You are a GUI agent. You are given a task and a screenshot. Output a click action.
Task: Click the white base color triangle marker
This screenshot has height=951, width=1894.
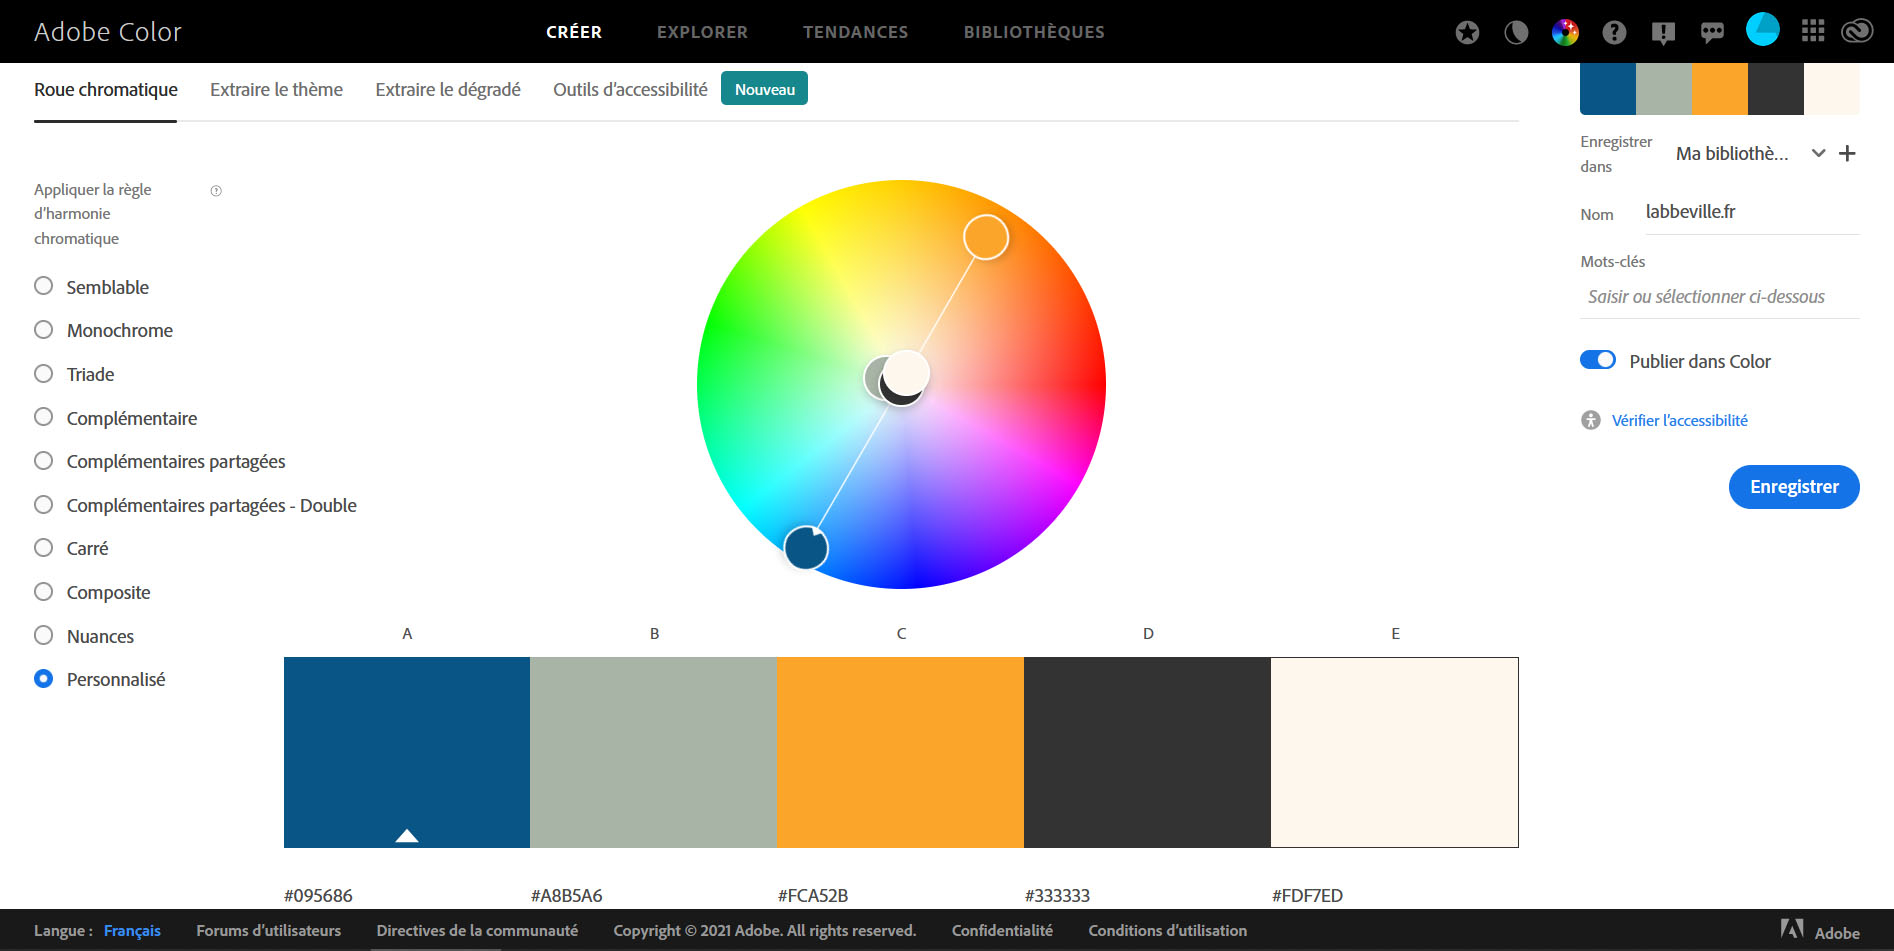pyautogui.click(x=406, y=835)
